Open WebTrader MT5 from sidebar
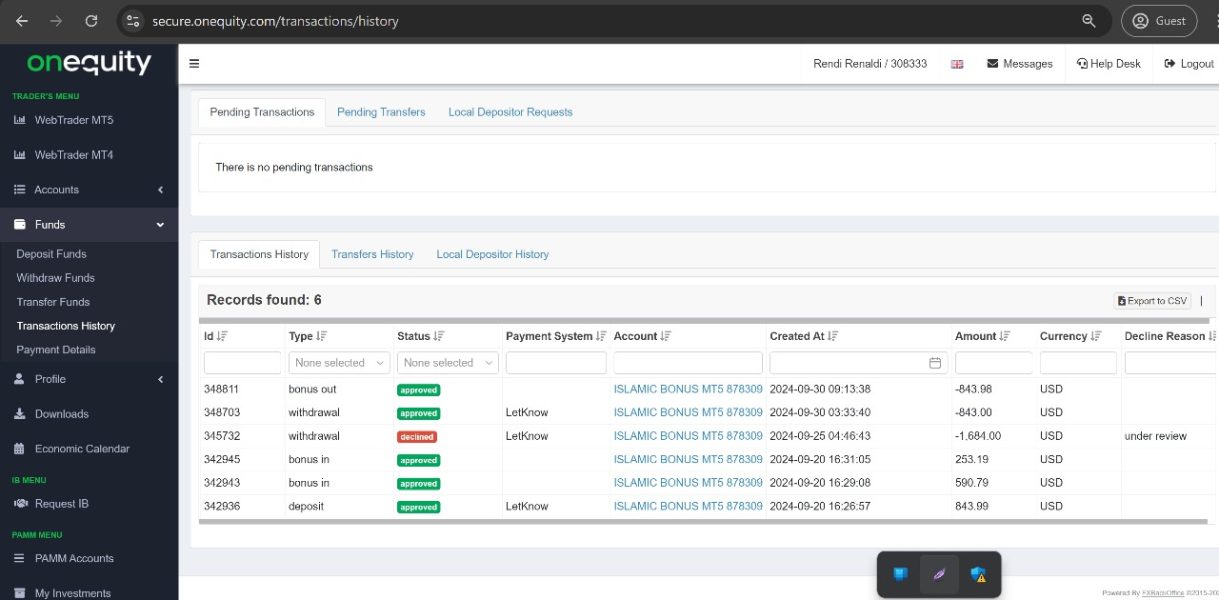Viewport: 1219px width, 600px height. click(73, 121)
